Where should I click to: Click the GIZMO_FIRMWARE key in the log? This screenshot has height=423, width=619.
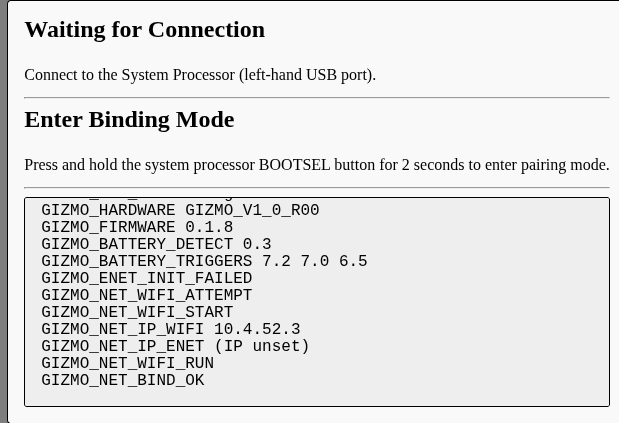[109, 228]
